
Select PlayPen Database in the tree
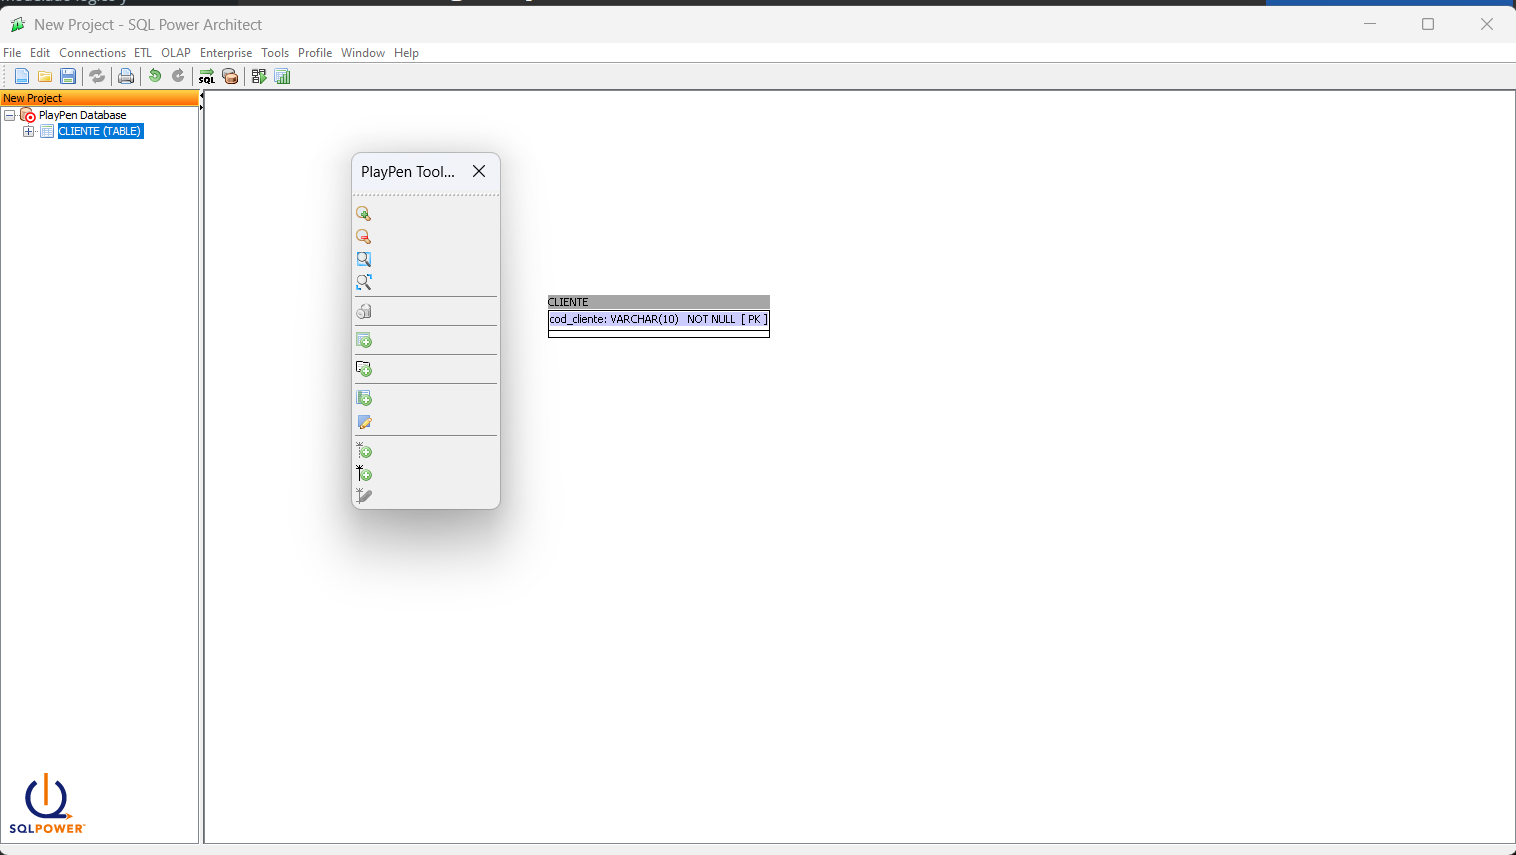click(82, 115)
